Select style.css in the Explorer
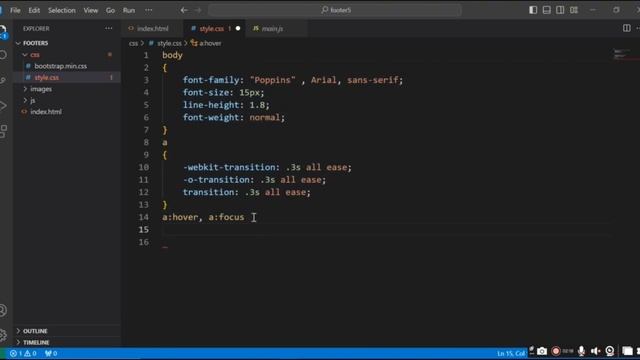 click(47, 78)
